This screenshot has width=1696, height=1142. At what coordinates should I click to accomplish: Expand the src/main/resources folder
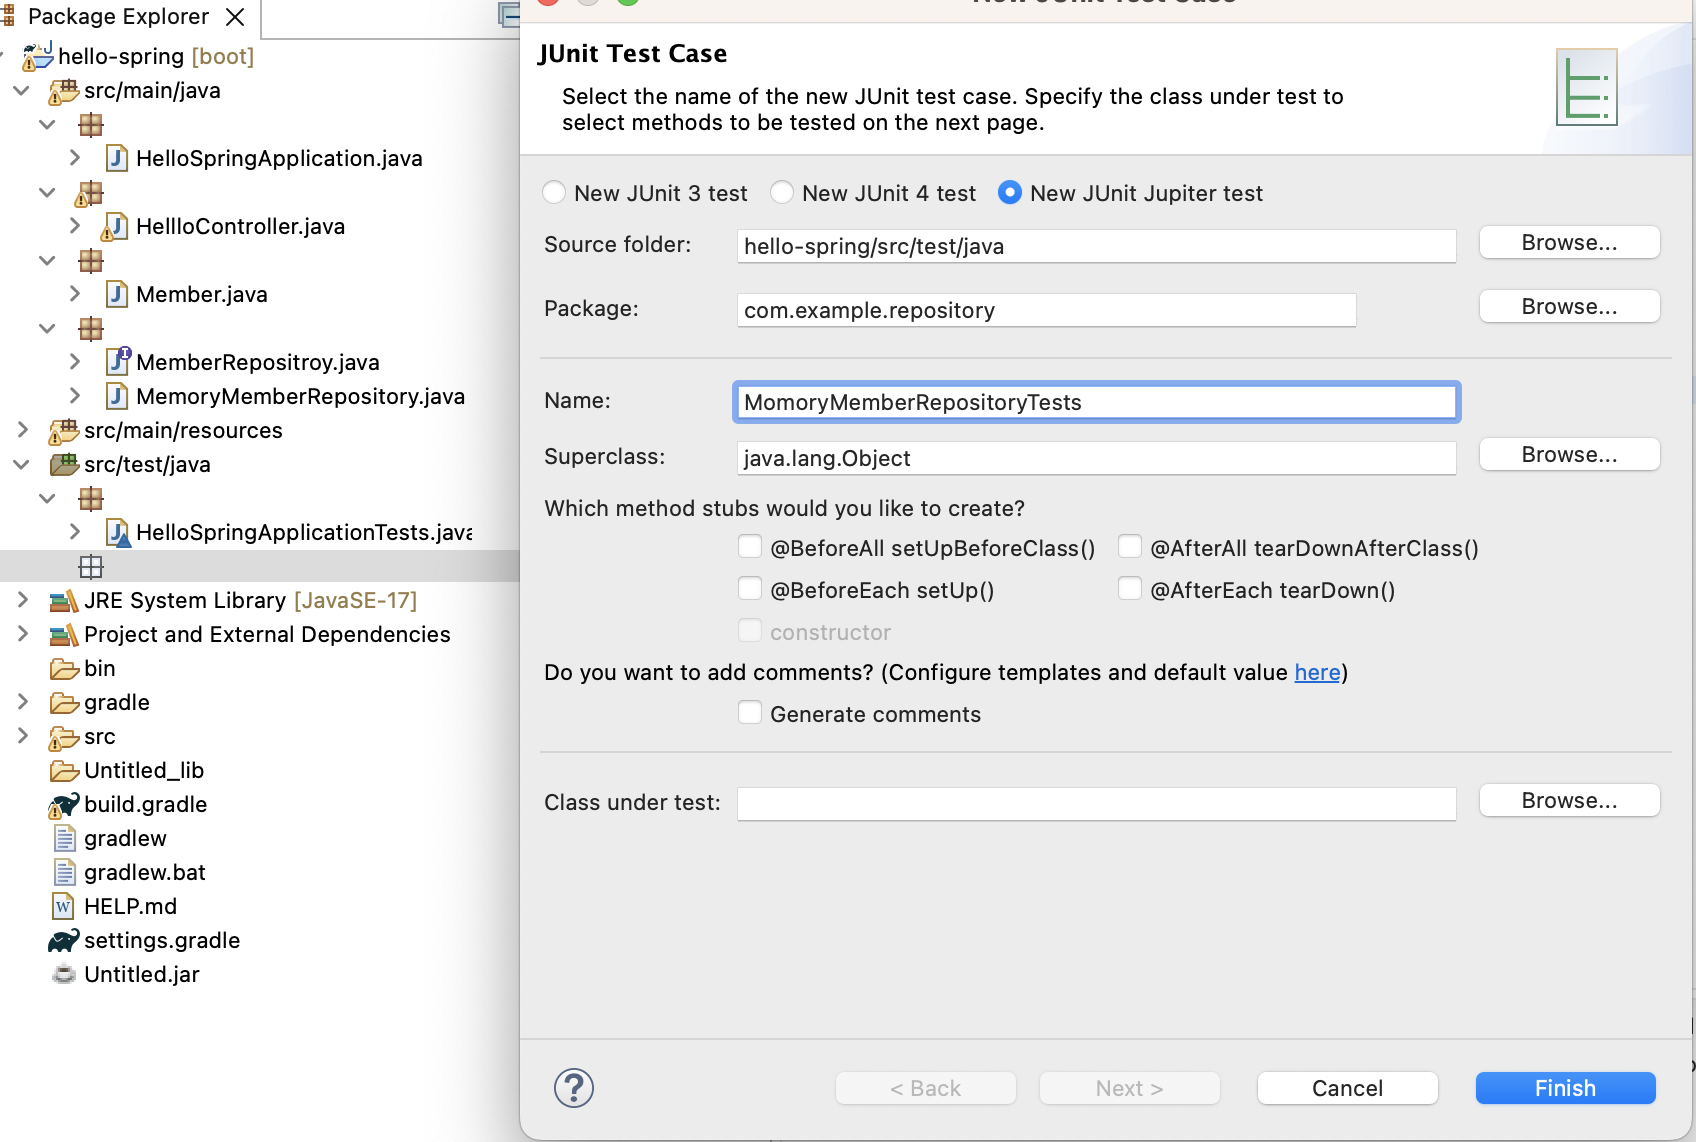coord(21,431)
